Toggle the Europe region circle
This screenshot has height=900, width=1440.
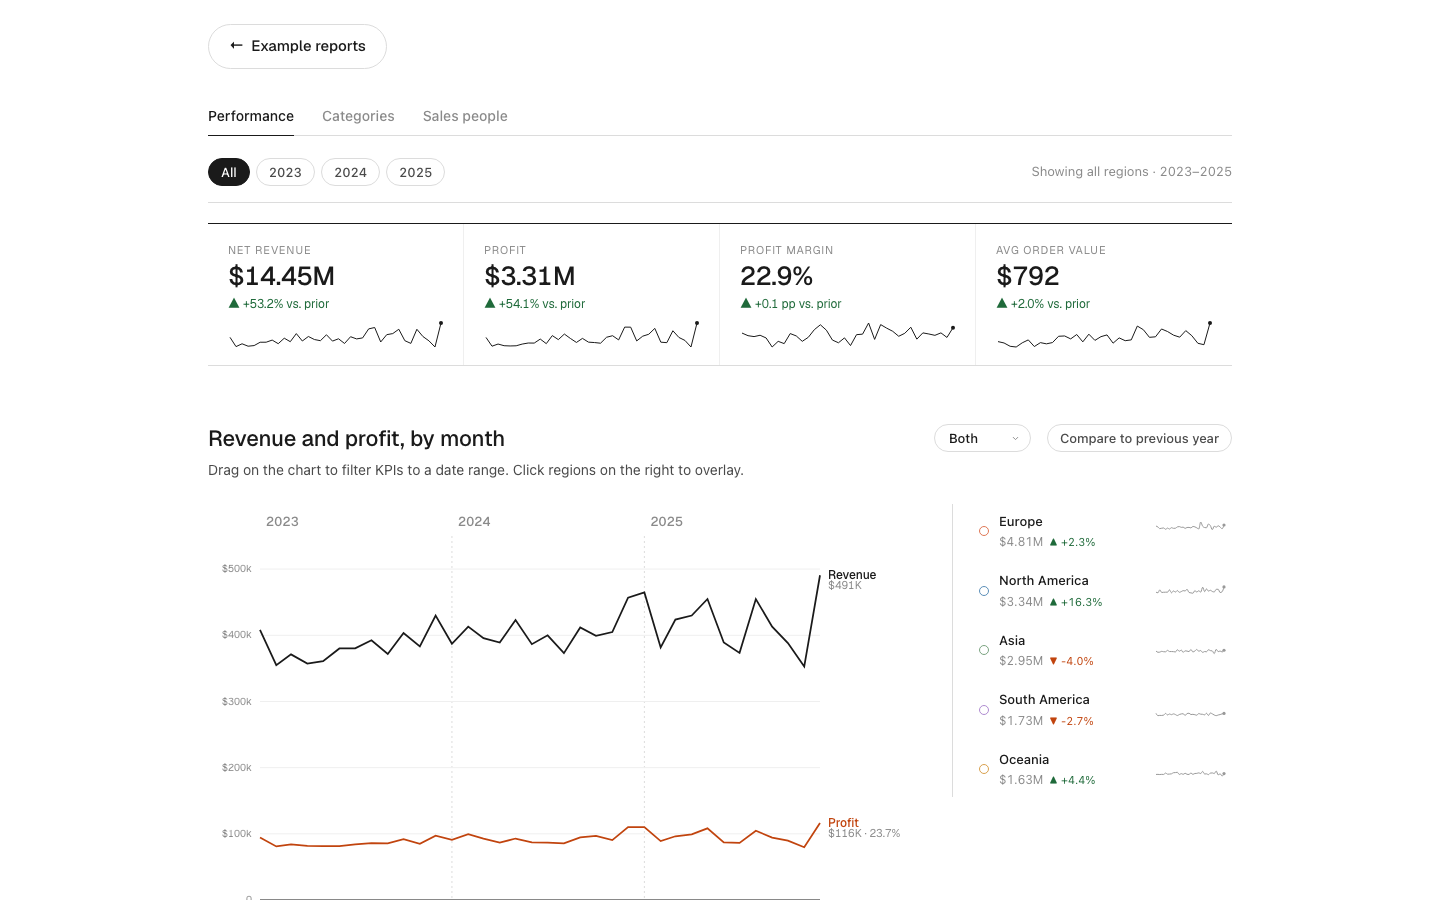click(984, 531)
